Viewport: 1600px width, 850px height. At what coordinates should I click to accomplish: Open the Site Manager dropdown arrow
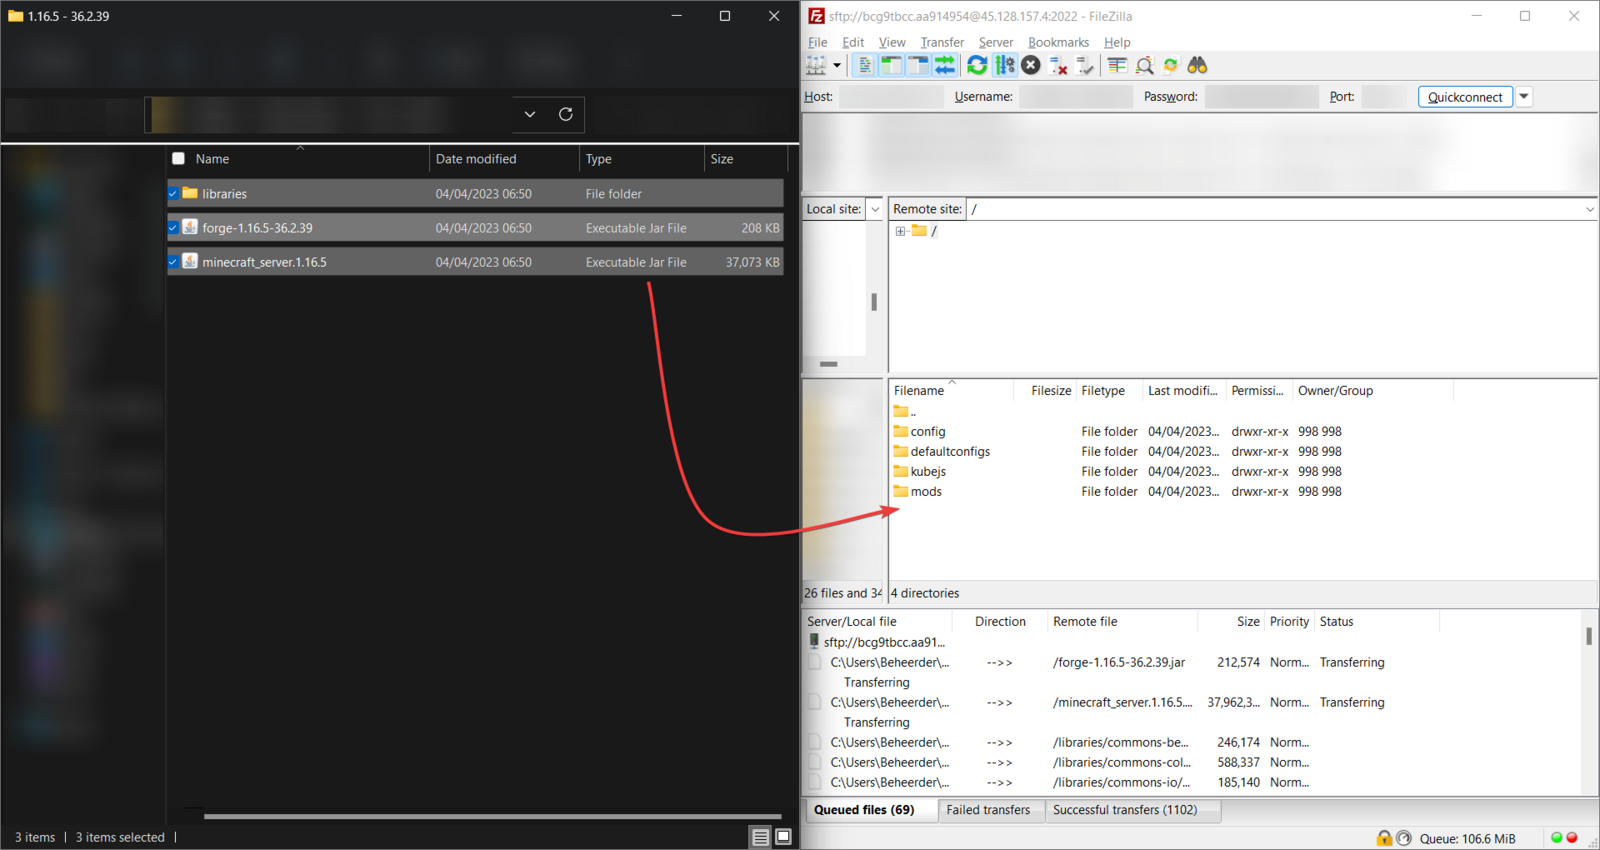click(837, 66)
